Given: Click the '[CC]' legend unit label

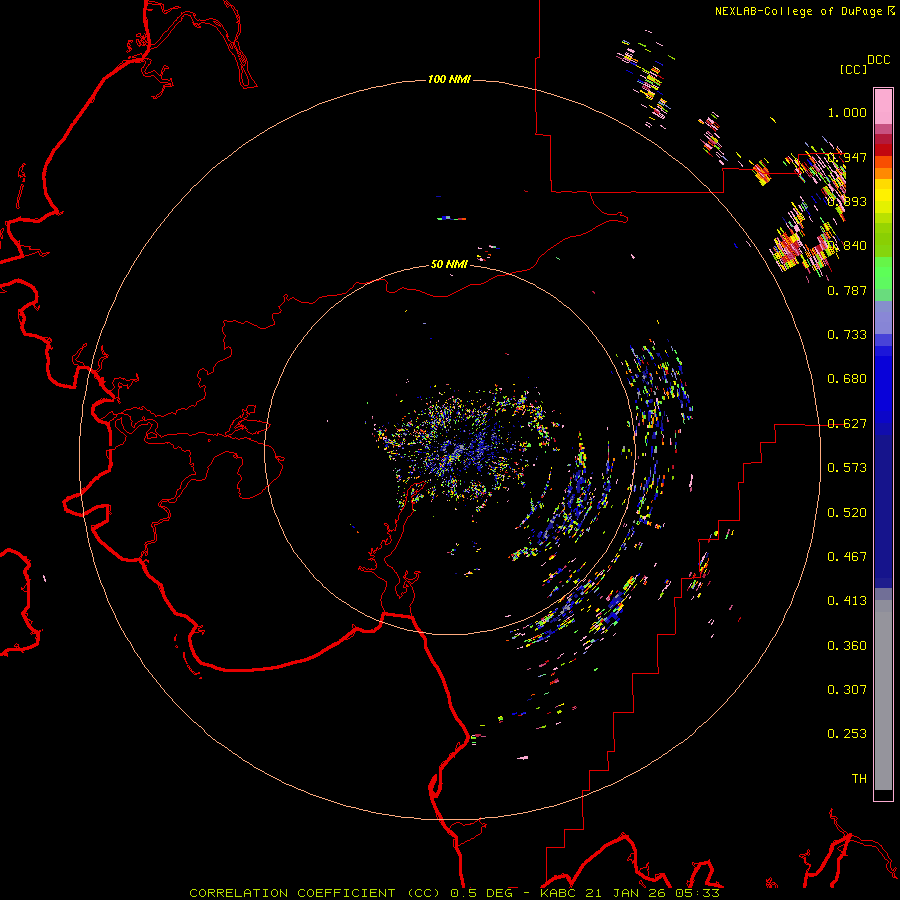Looking at the screenshot, I should tap(853, 69).
